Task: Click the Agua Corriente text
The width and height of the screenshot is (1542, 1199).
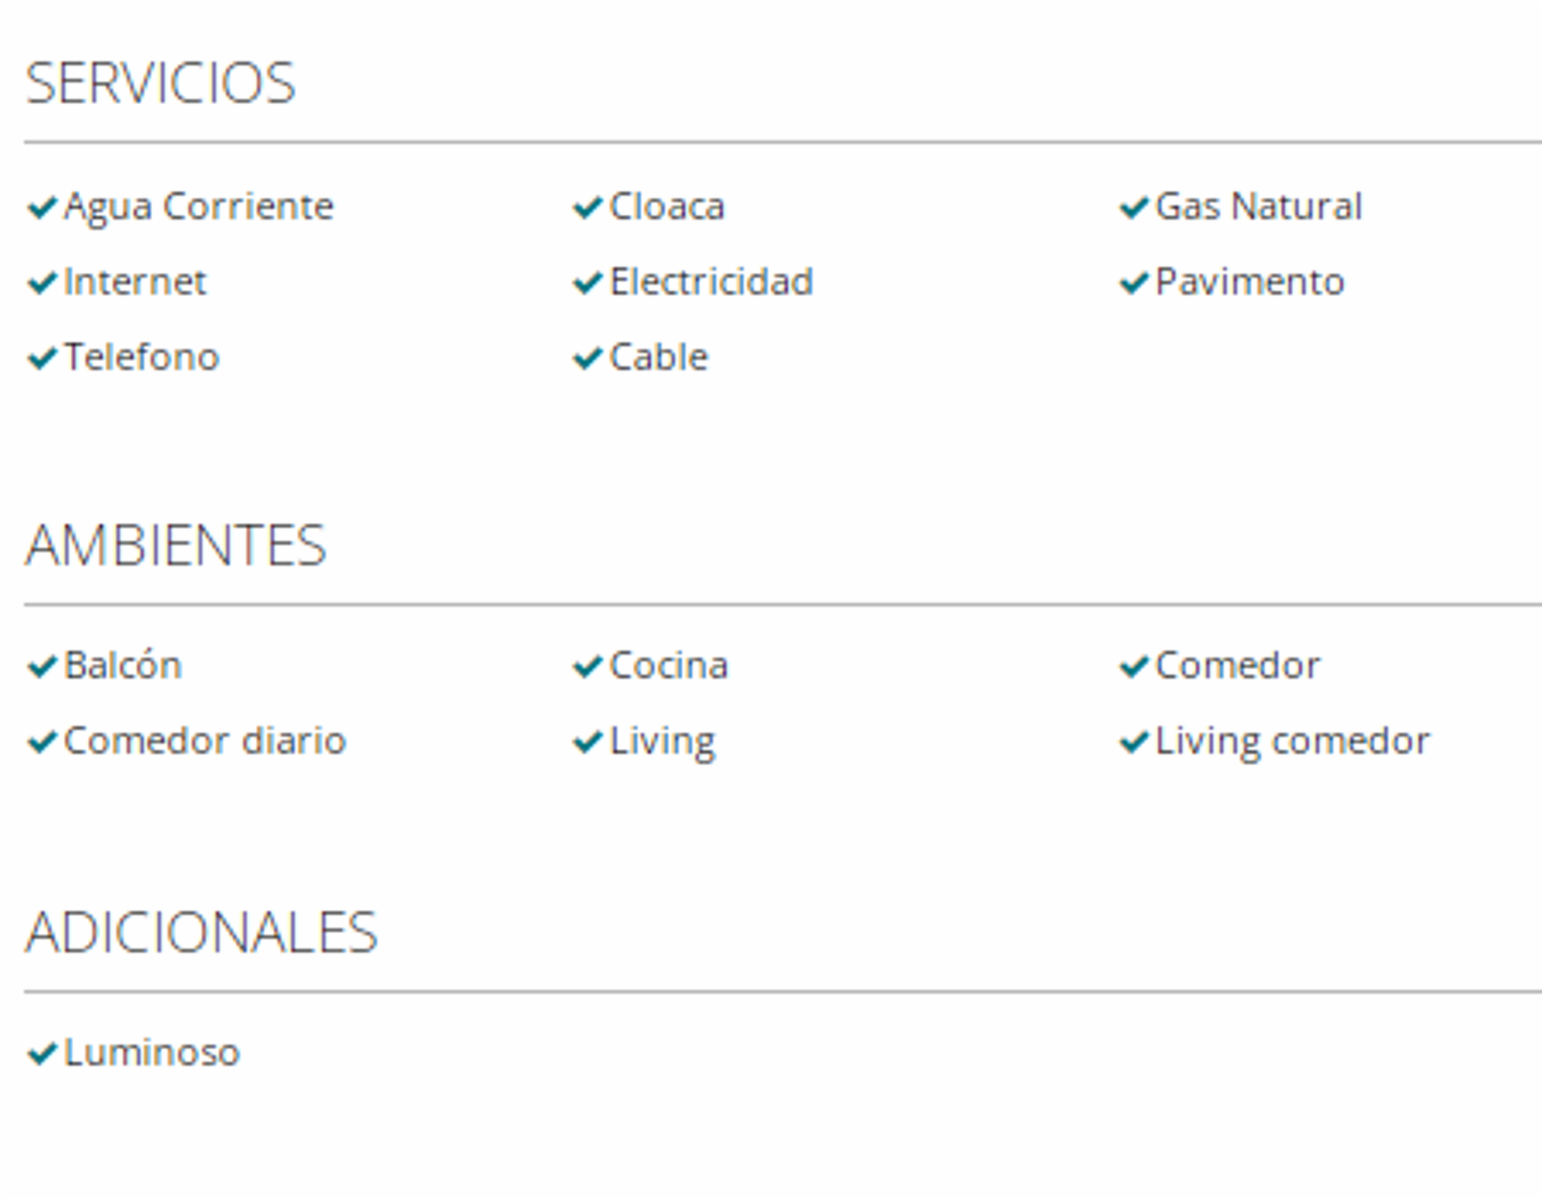Action: click(199, 208)
